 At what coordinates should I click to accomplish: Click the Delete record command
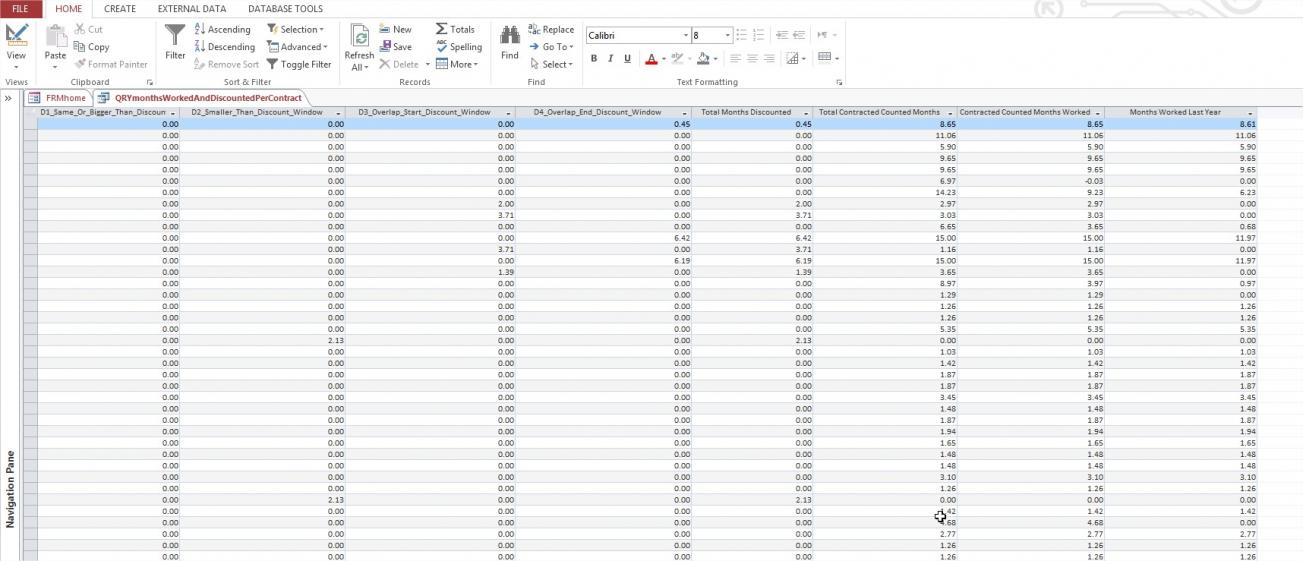point(399,64)
